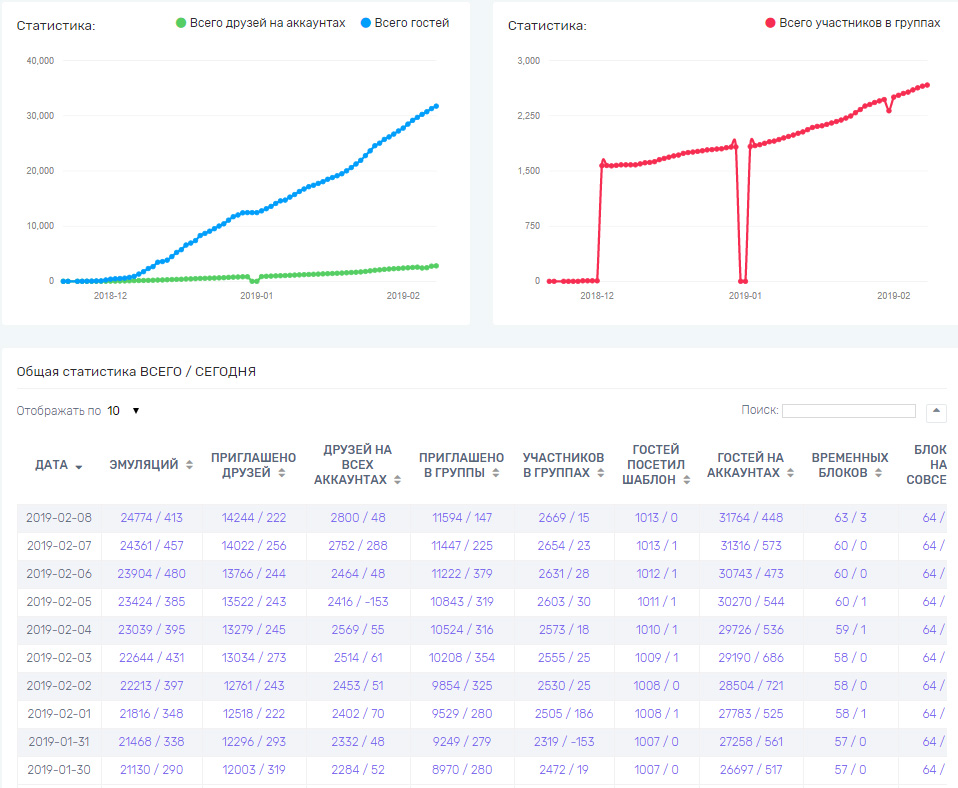
Task: Sort by ПРИГЛАШЕНО ДРУЗЕЙ column icon
Action: [x=281, y=473]
